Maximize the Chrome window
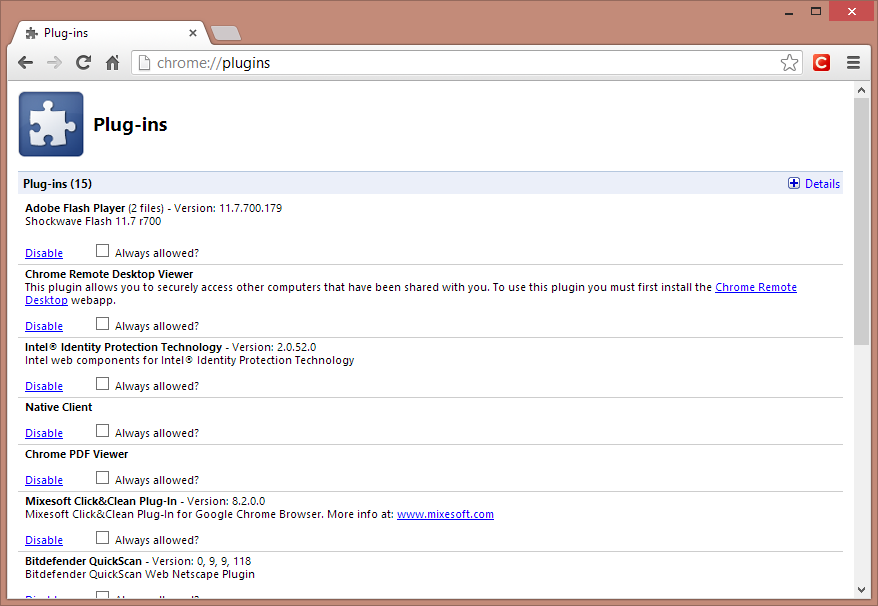The image size is (878, 606). pyautogui.click(x=816, y=11)
